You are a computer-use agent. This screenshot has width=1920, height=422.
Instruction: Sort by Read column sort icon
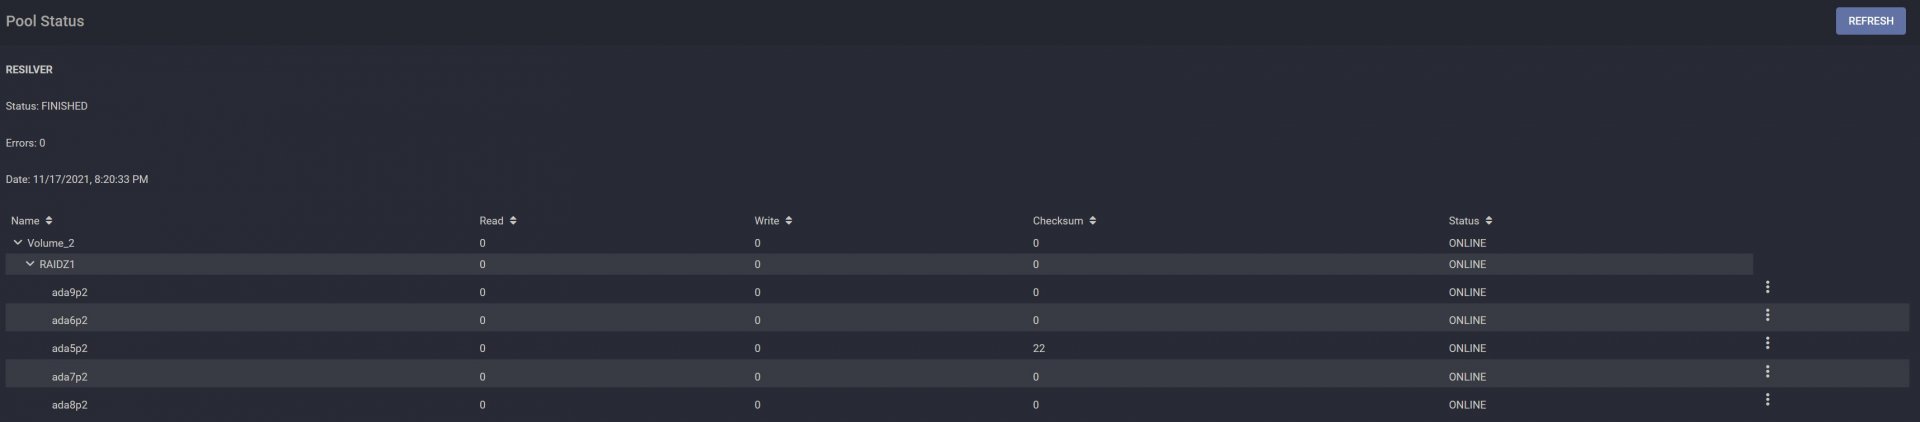pyautogui.click(x=512, y=221)
